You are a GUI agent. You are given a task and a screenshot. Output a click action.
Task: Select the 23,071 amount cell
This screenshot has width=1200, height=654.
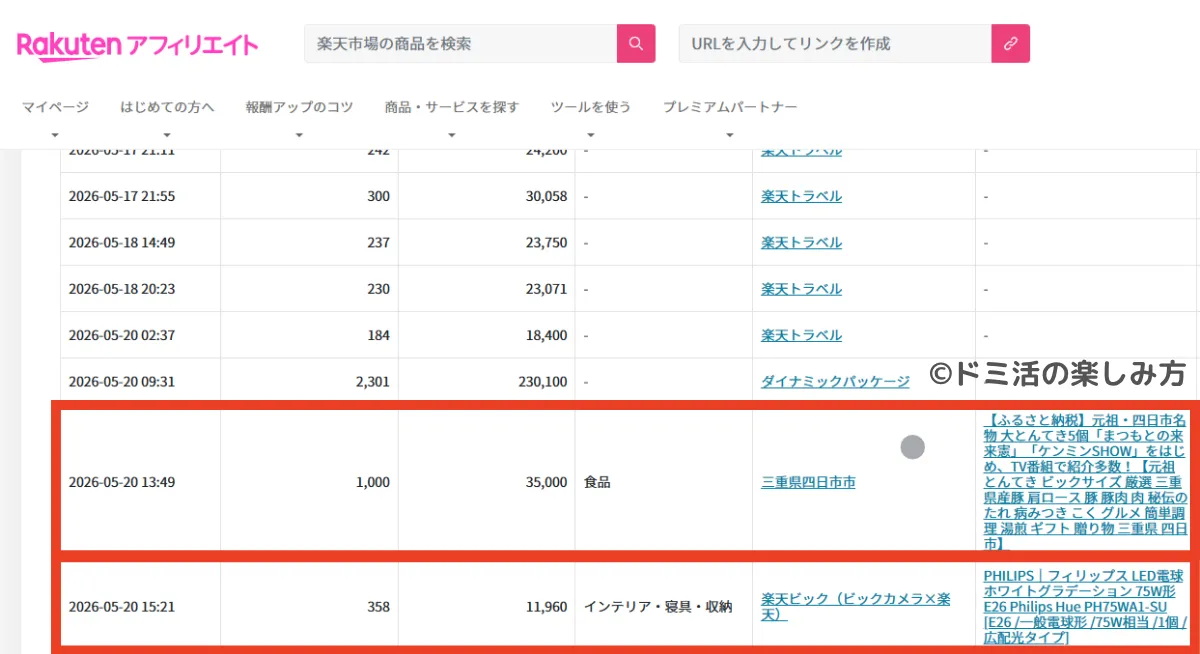click(487, 289)
